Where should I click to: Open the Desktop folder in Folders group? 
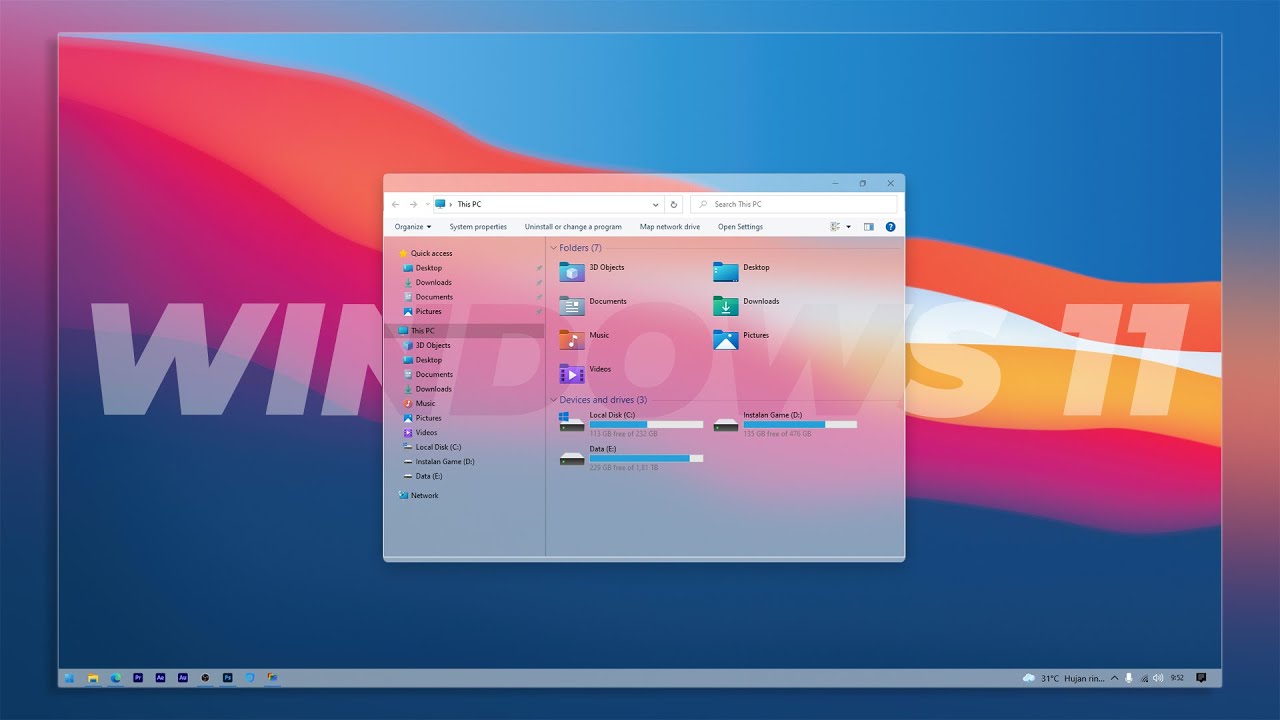(x=726, y=271)
